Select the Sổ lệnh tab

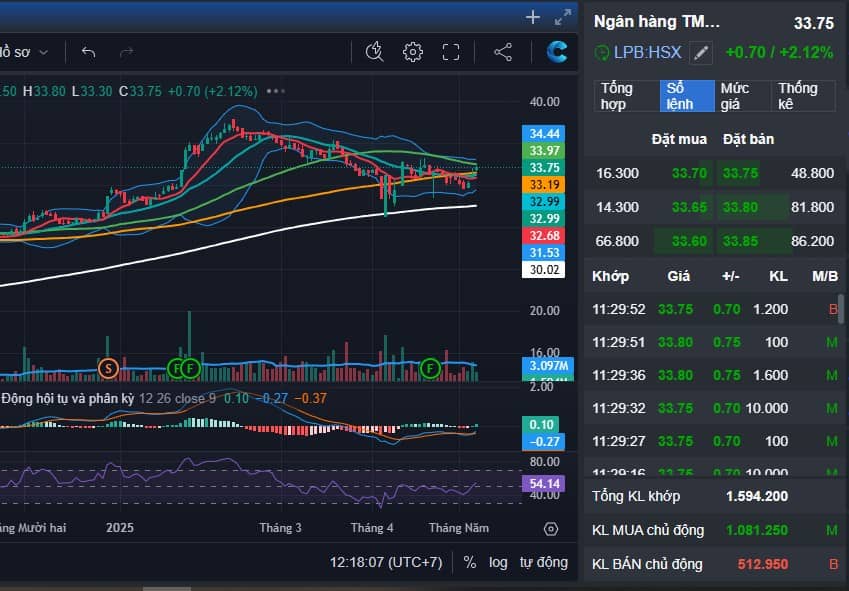click(687, 96)
